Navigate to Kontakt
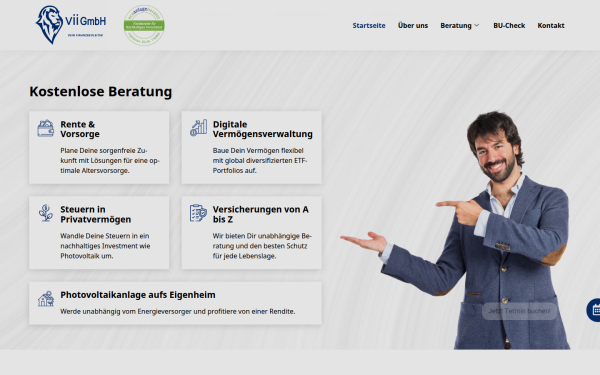The image size is (600, 375). (x=551, y=26)
